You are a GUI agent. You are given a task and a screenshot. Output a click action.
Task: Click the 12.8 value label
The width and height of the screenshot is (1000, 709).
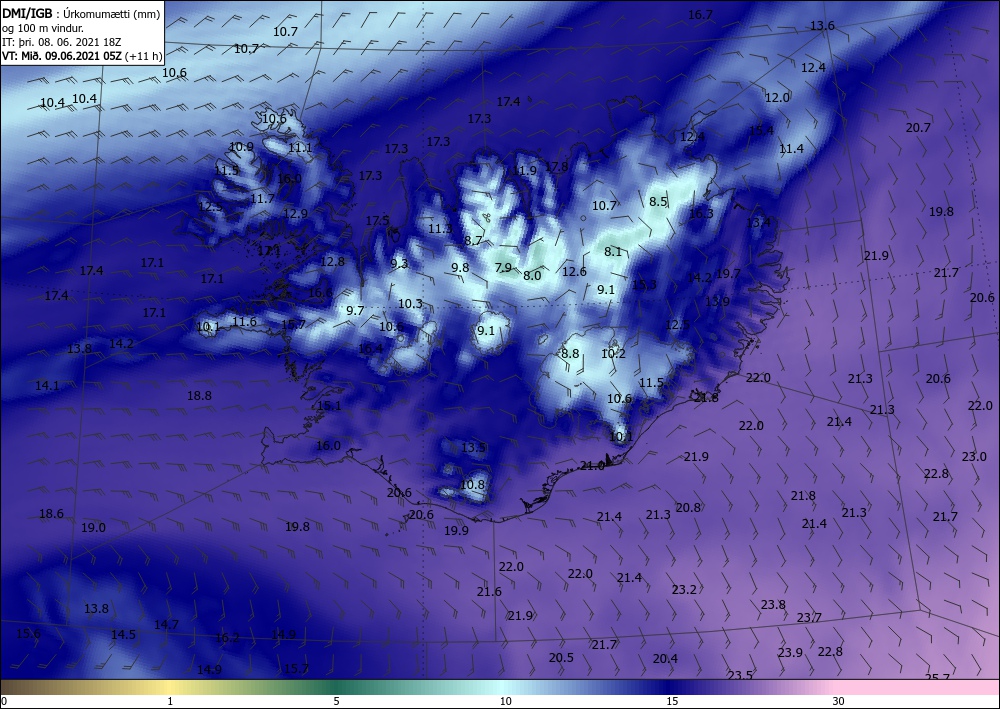point(332,261)
